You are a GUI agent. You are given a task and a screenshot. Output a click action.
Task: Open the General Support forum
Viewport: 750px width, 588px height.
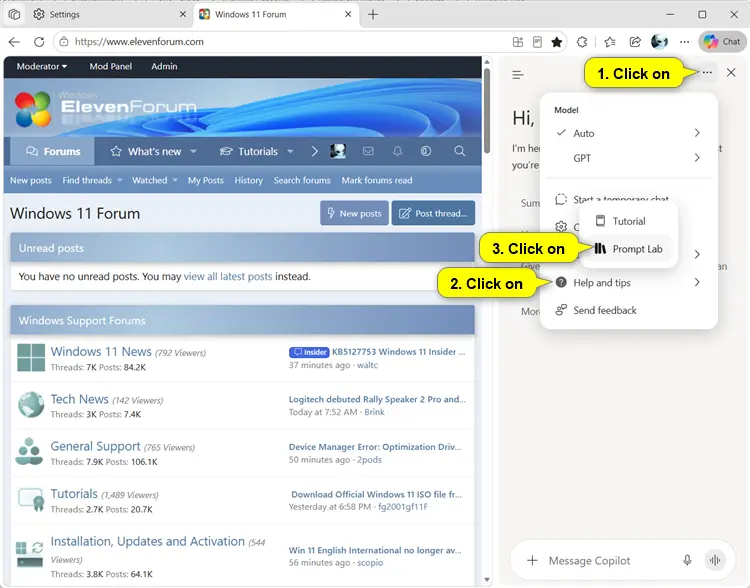coord(95,446)
